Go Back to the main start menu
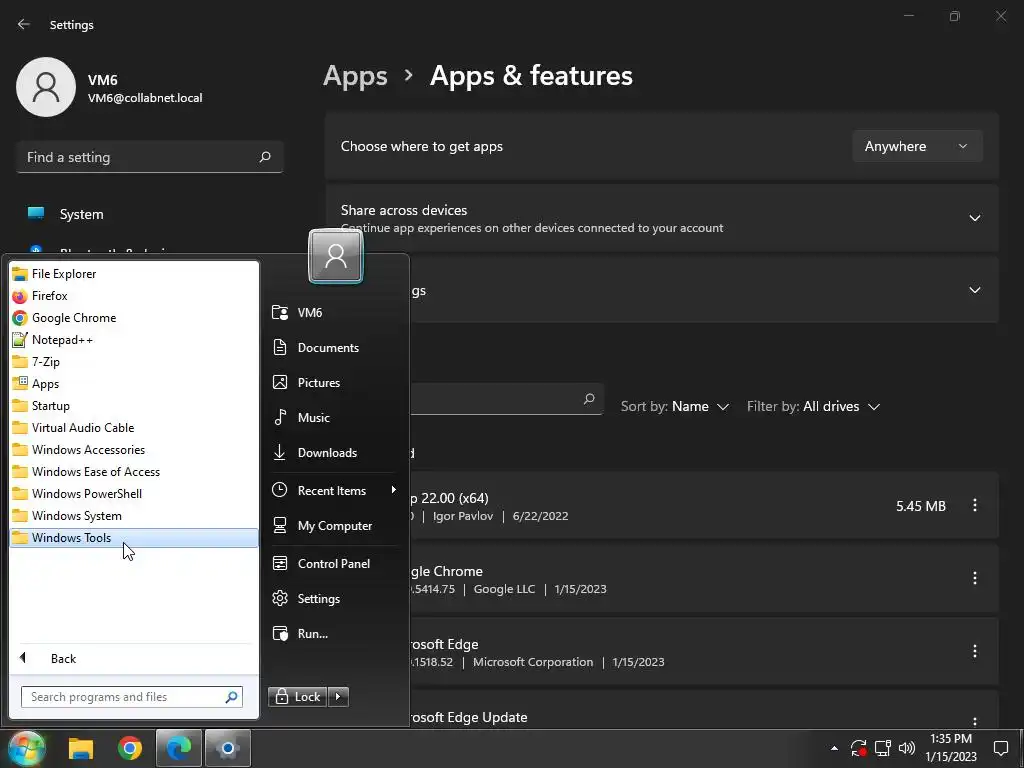This screenshot has width=1024, height=768. pos(134,658)
